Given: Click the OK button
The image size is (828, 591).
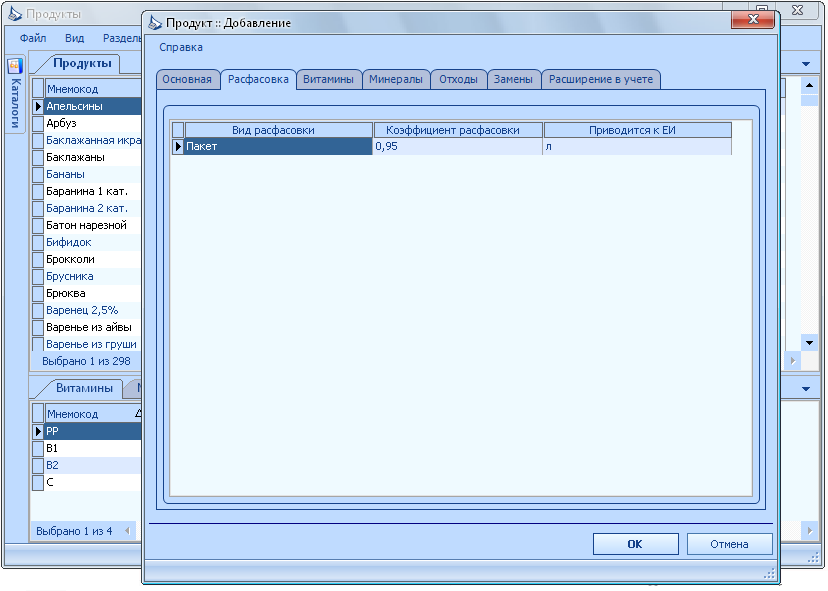Looking at the screenshot, I should coord(635,544).
